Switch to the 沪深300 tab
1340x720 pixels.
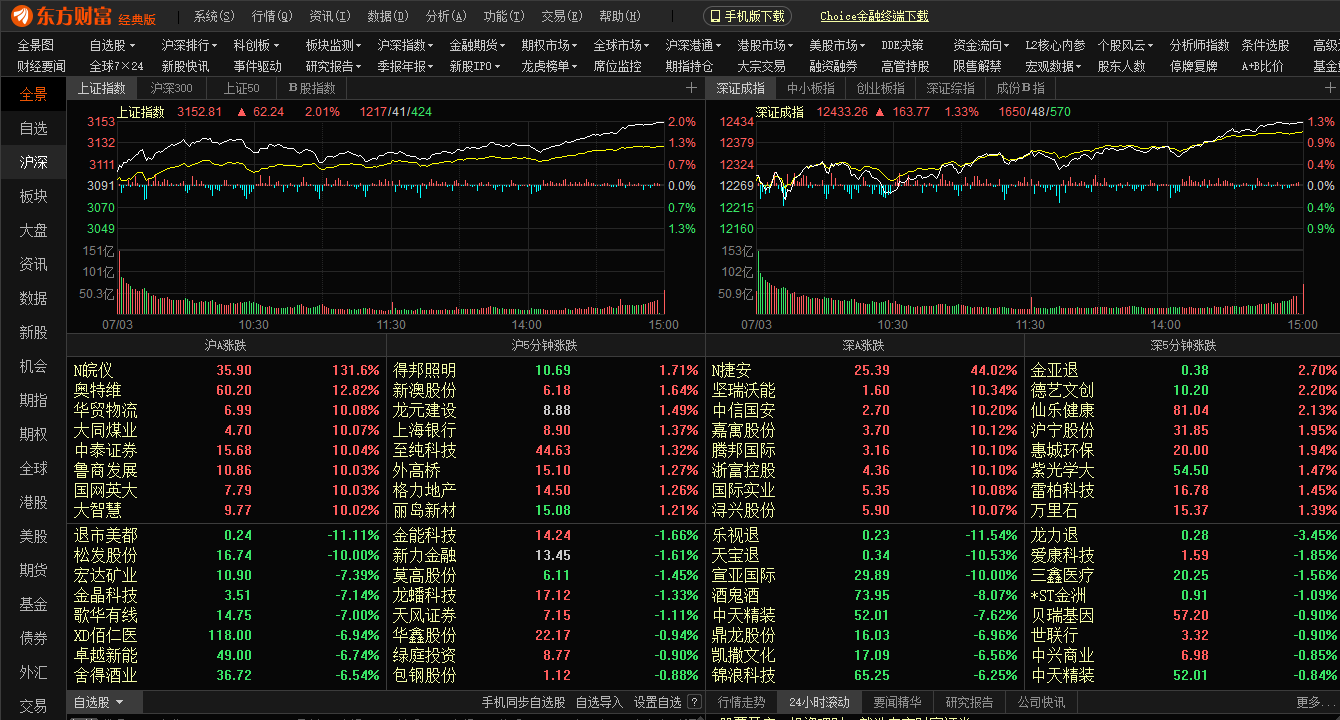point(170,87)
